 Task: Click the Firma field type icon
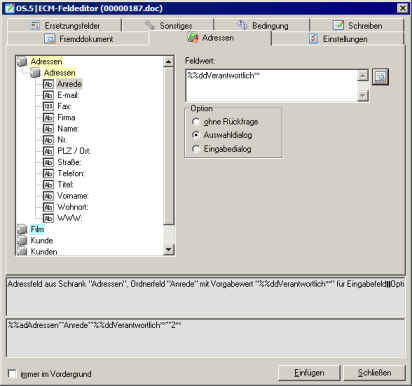[x=48, y=118]
